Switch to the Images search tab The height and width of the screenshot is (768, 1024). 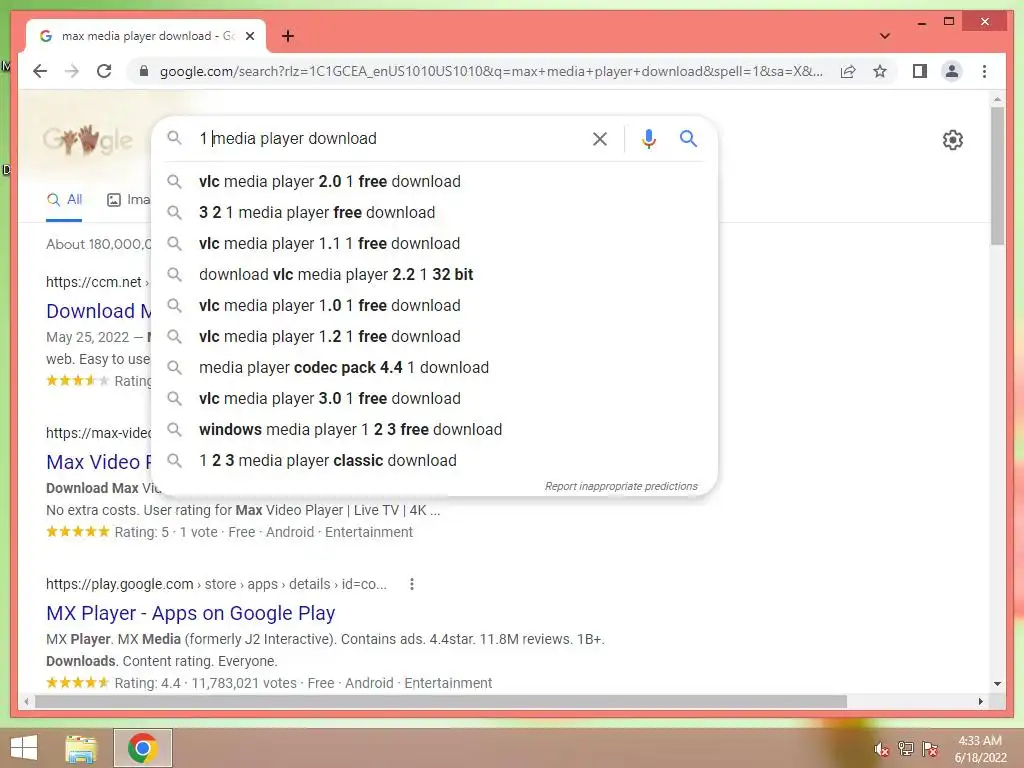pos(129,200)
